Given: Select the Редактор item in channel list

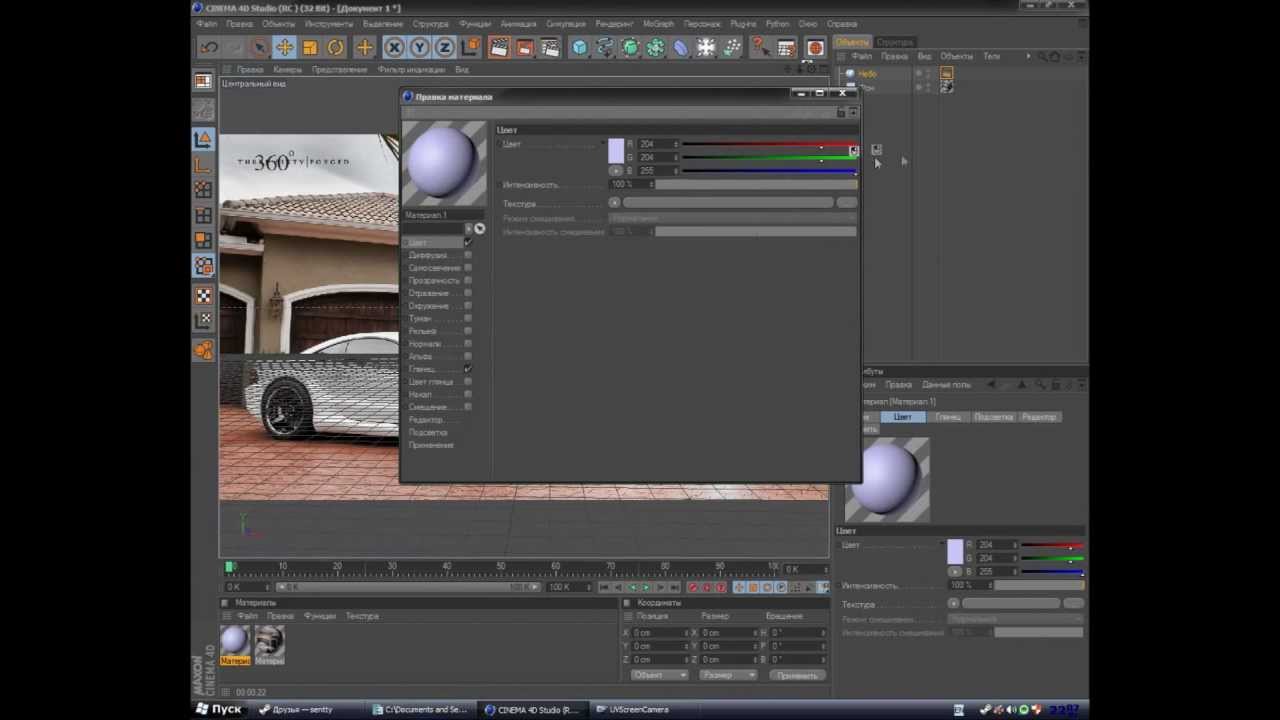Looking at the screenshot, I should point(426,420).
